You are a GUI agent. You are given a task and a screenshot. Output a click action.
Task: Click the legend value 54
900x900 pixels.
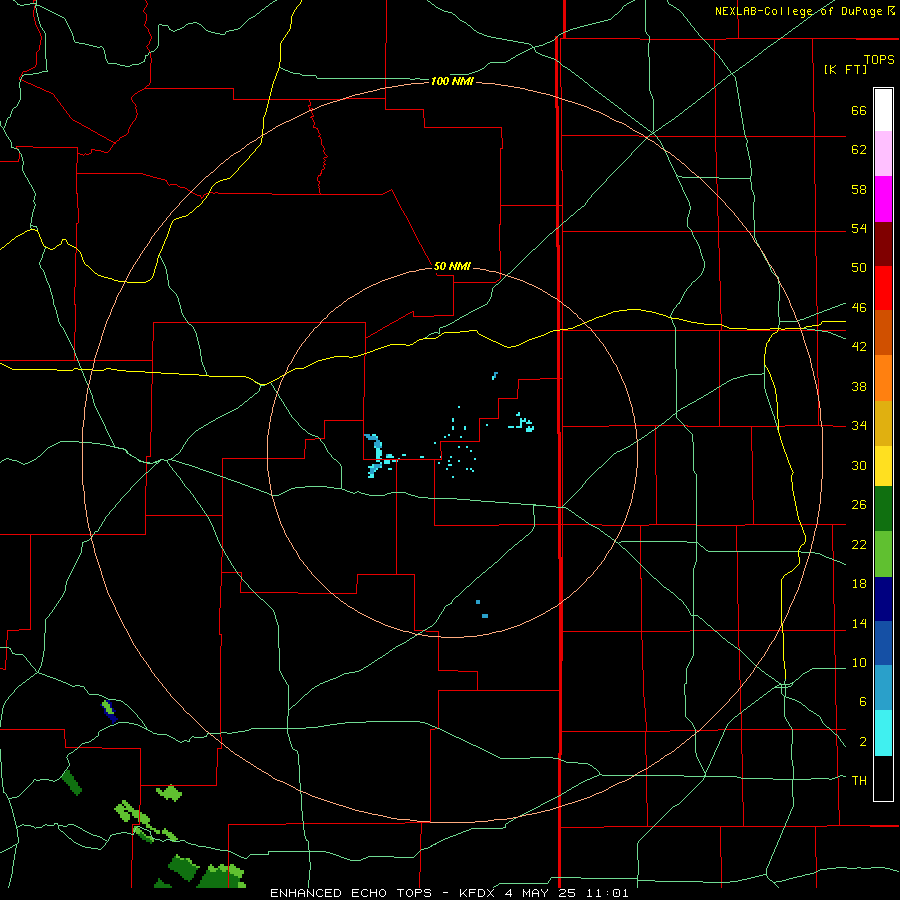[859, 228]
